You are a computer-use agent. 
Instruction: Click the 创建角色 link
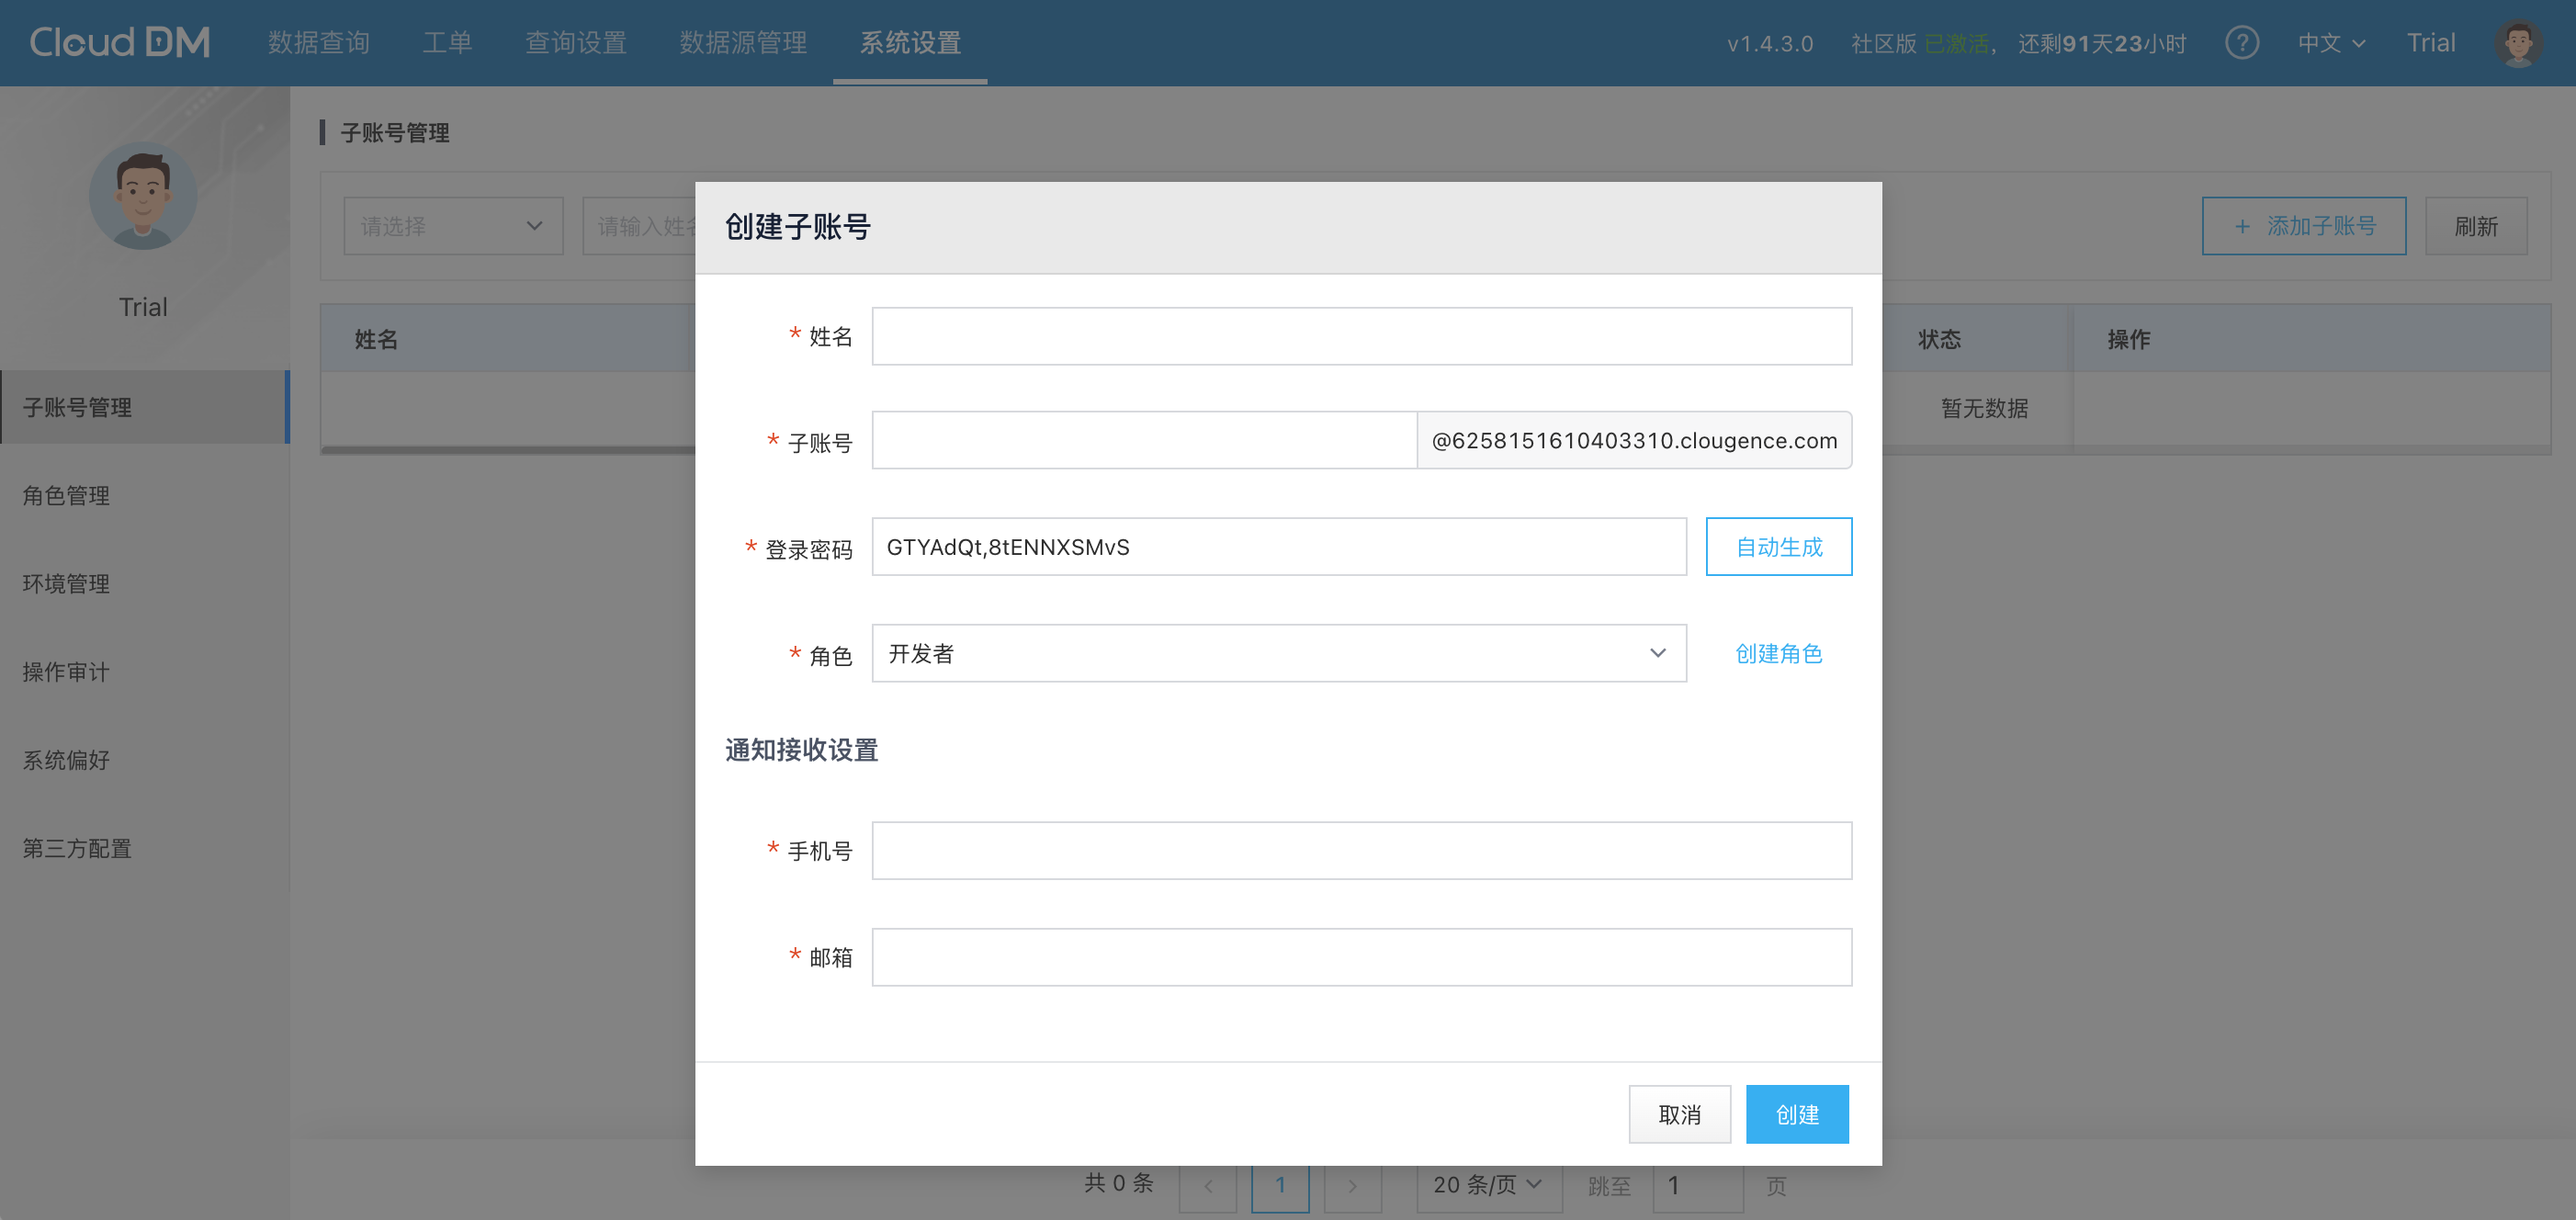[1778, 653]
